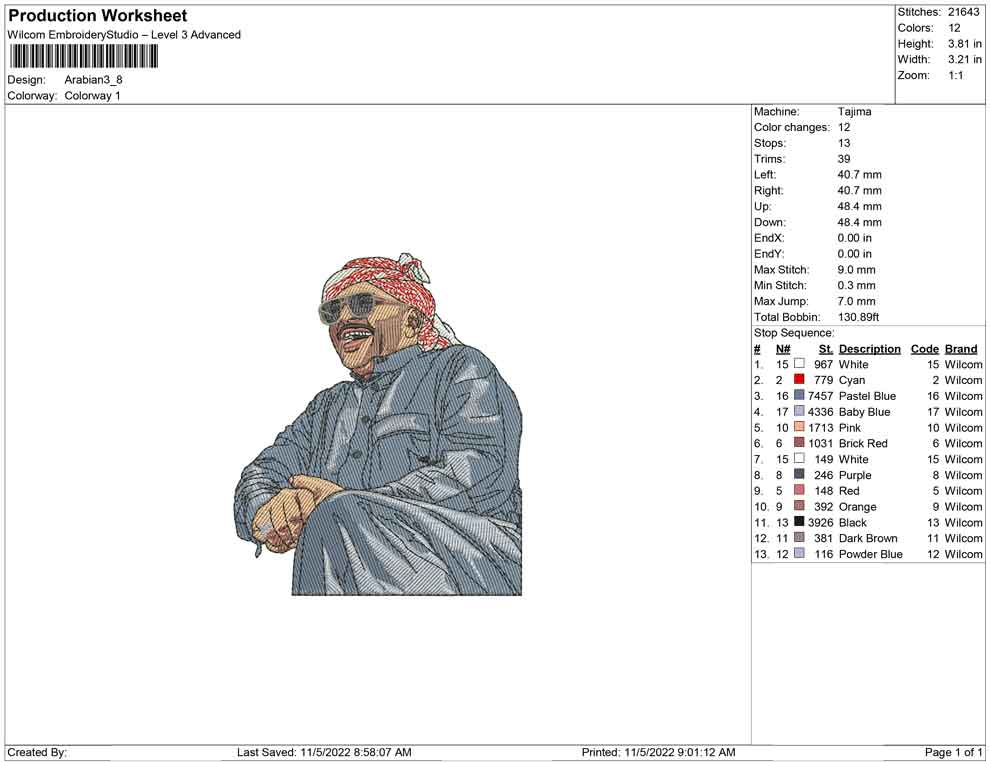Click the red Cyan swatch in stop 2

799,379
